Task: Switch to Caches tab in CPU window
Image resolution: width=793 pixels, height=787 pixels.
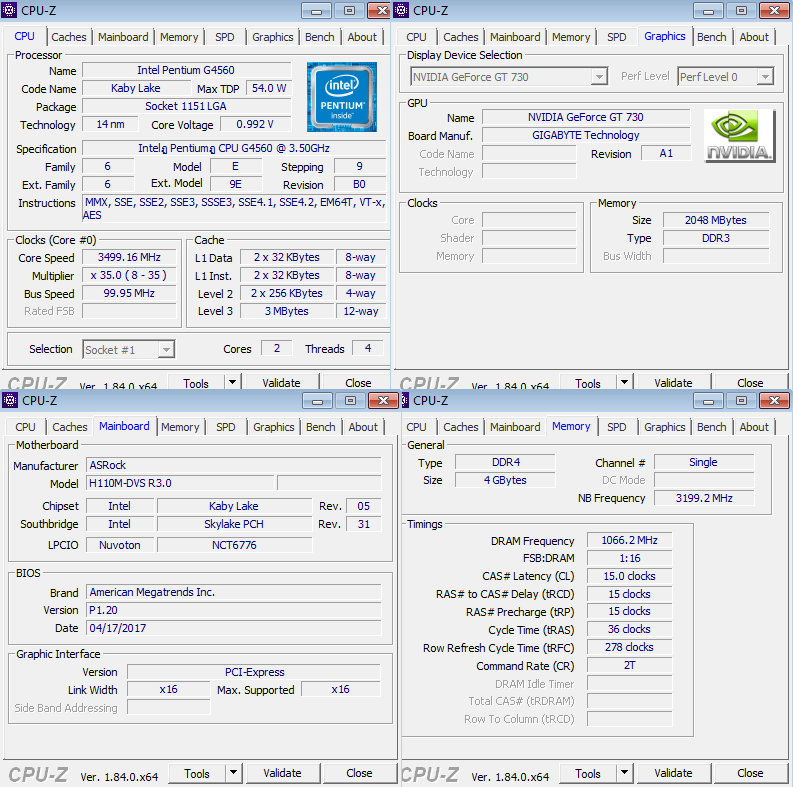Action: [x=69, y=37]
